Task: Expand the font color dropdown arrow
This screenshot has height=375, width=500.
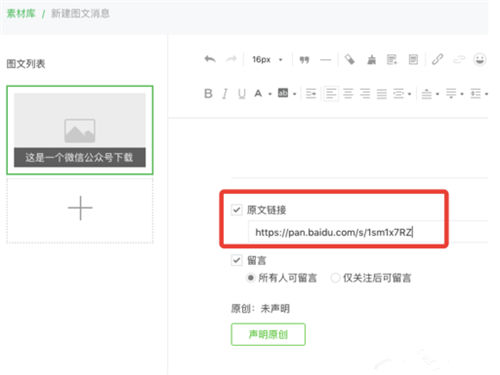Action: click(x=270, y=94)
